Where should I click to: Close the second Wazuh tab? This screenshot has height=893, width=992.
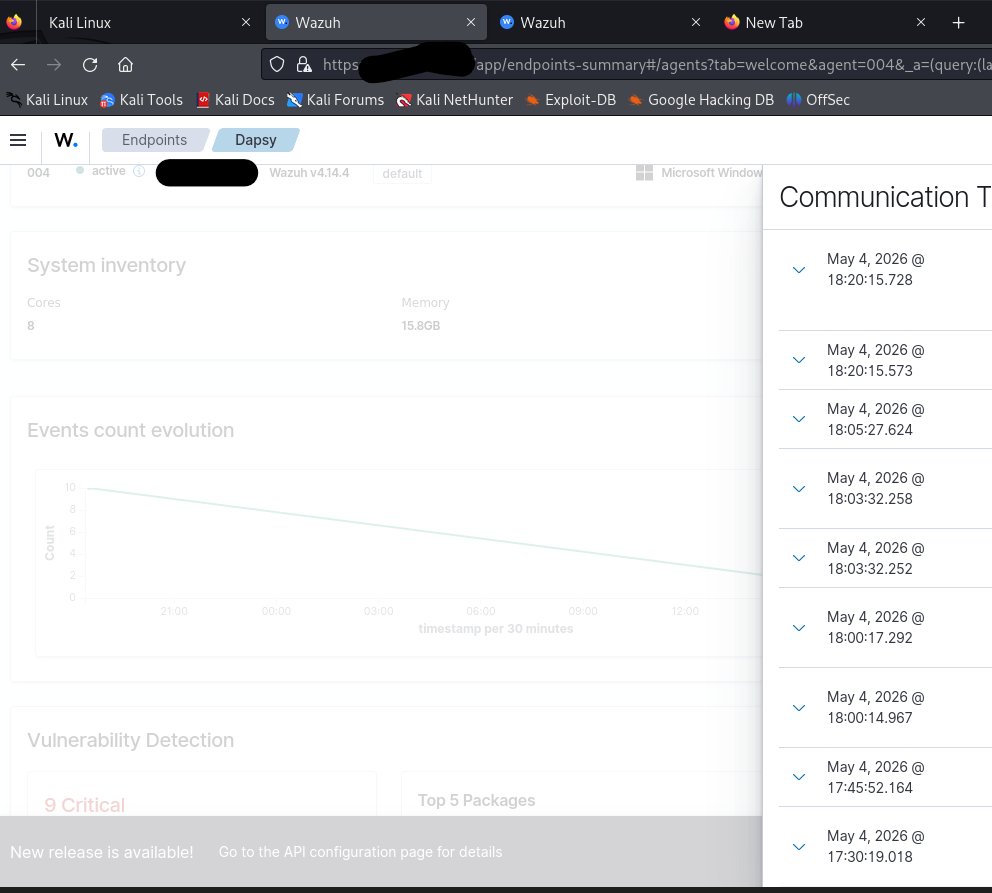coord(696,22)
